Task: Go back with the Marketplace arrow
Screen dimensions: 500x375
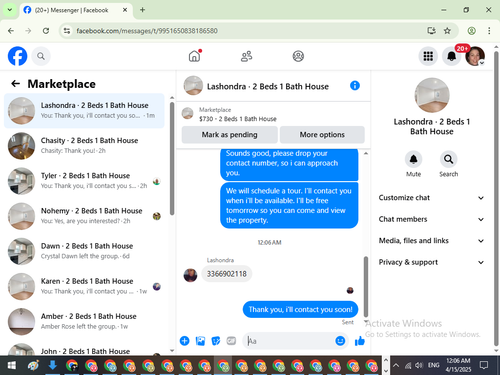Action: [x=16, y=84]
